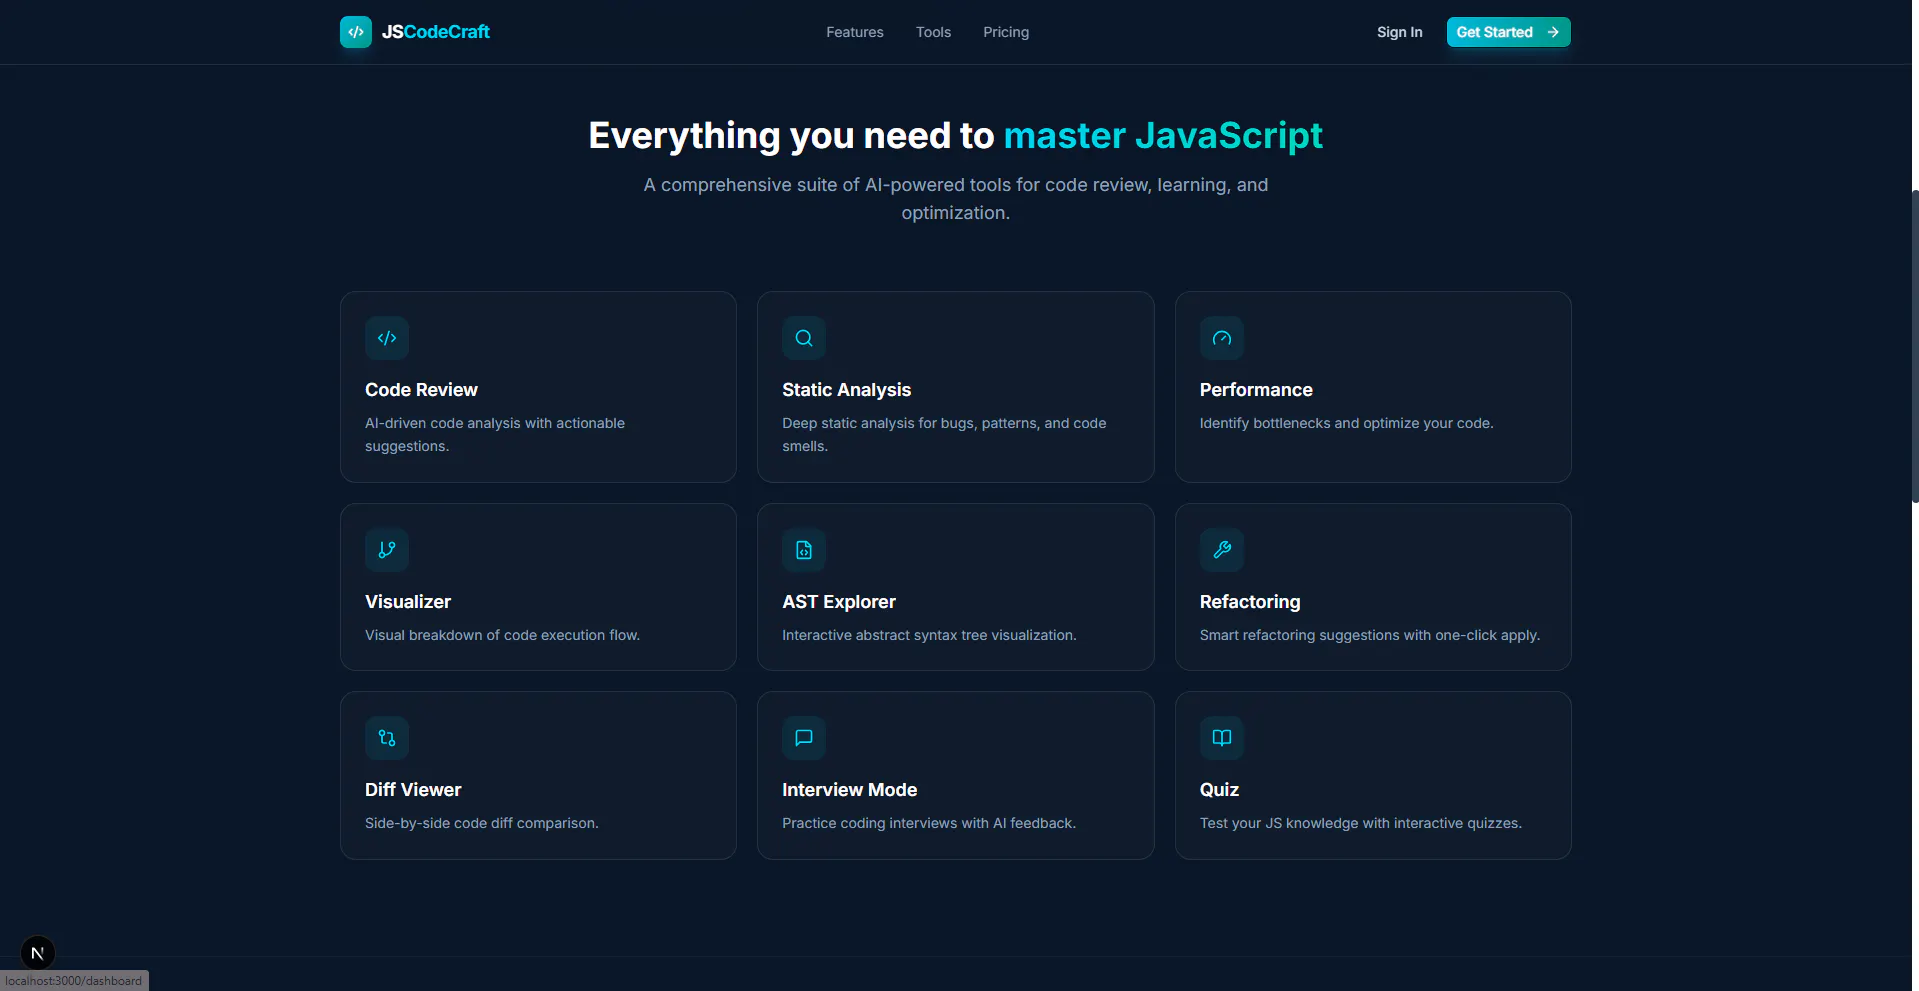The height and width of the screenshot is (991, 1919).
Task: Click the Diff Viewer compare icon
Action: [x=387, y=738]
